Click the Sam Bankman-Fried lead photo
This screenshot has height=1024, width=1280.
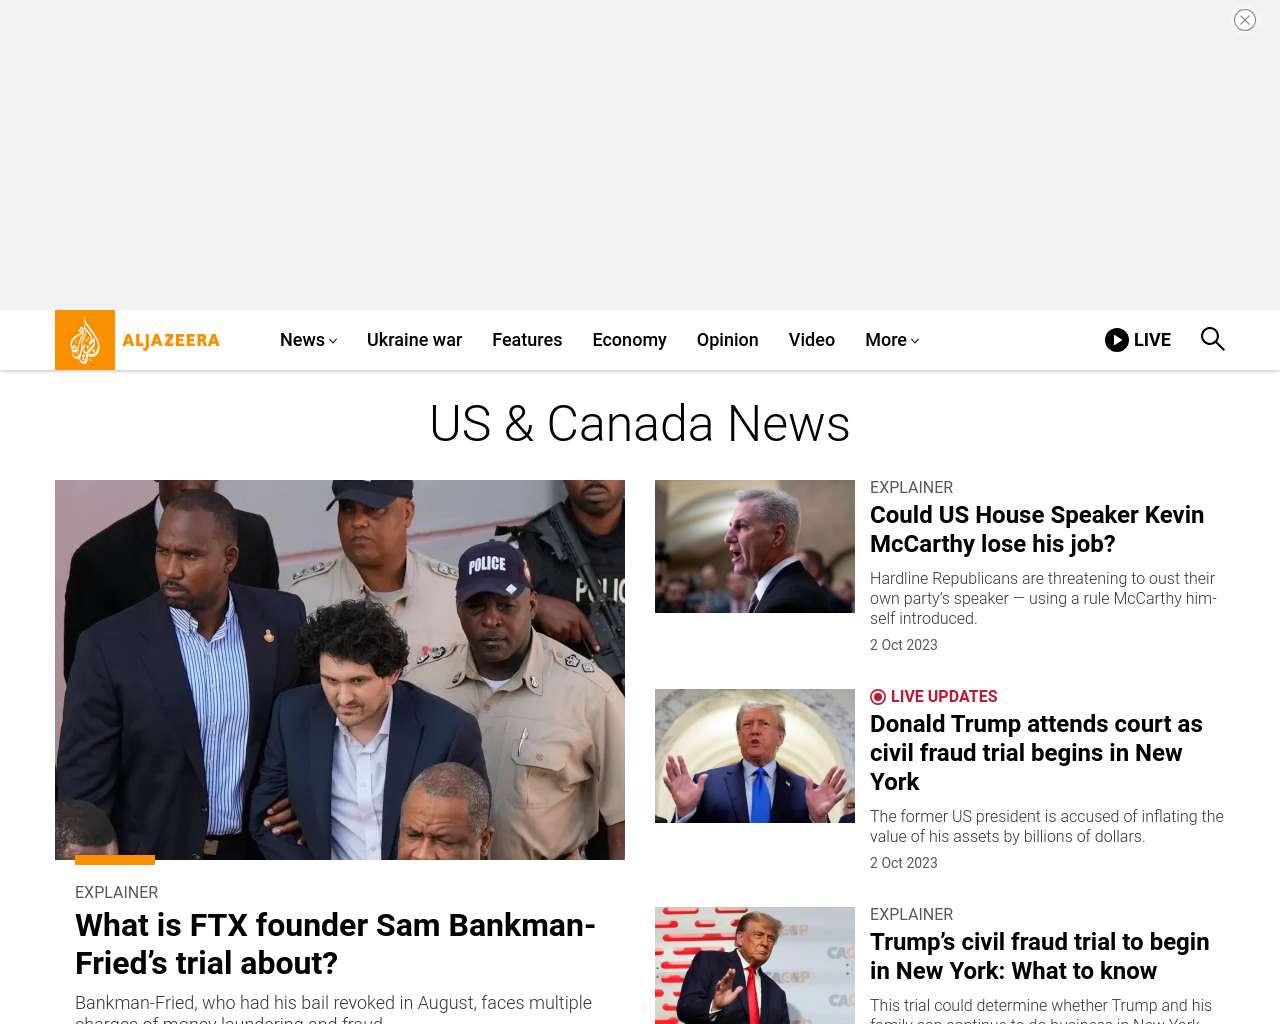[x=340, y=670]
